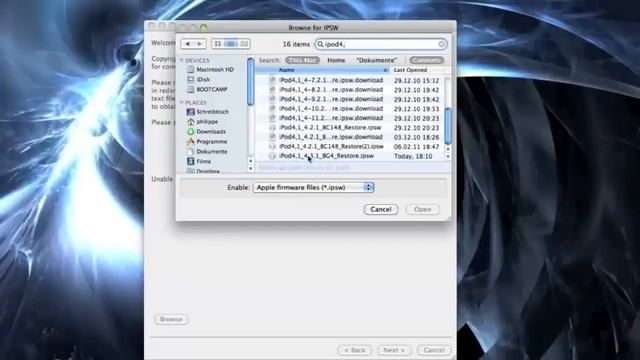Switch to icon view mode
The width and height of the screenshot is (640, 360).
[218, 44]
